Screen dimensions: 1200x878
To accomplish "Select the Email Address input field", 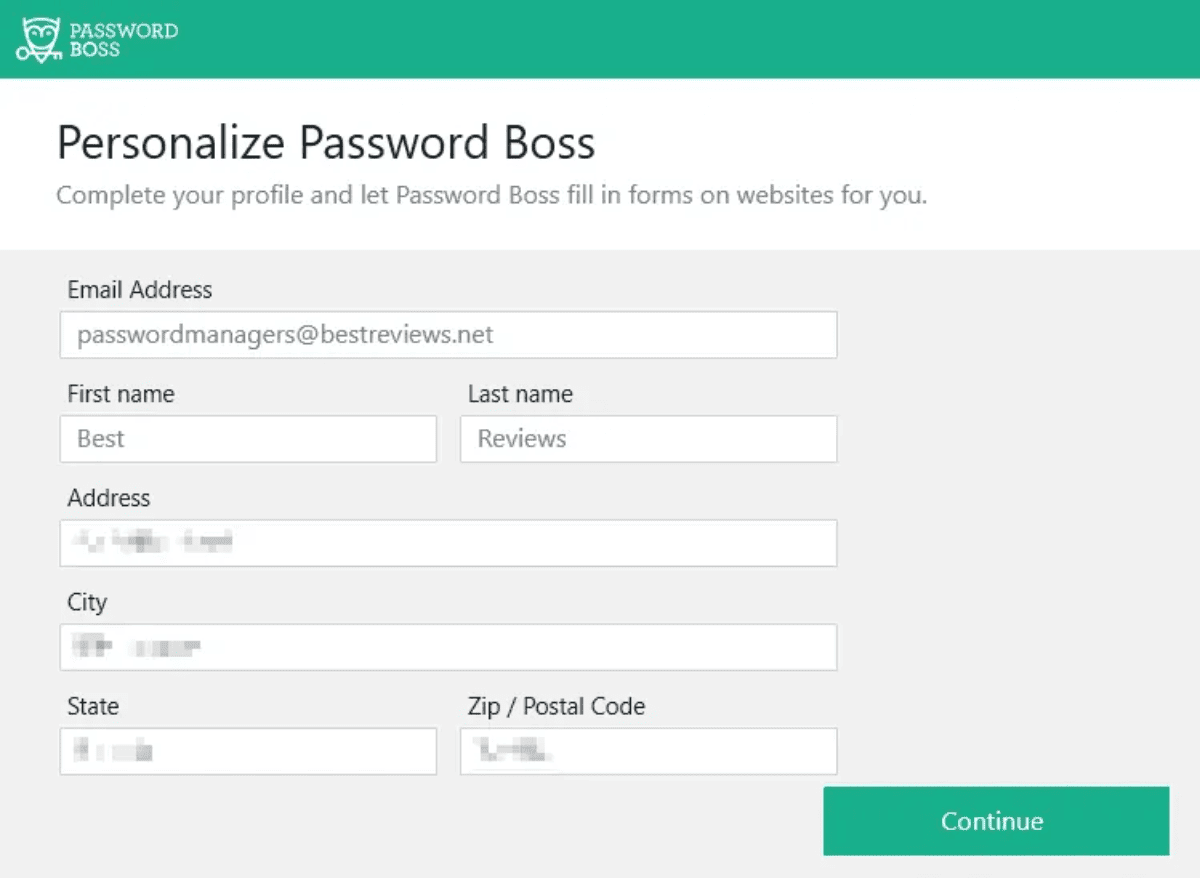I will 448,335.
